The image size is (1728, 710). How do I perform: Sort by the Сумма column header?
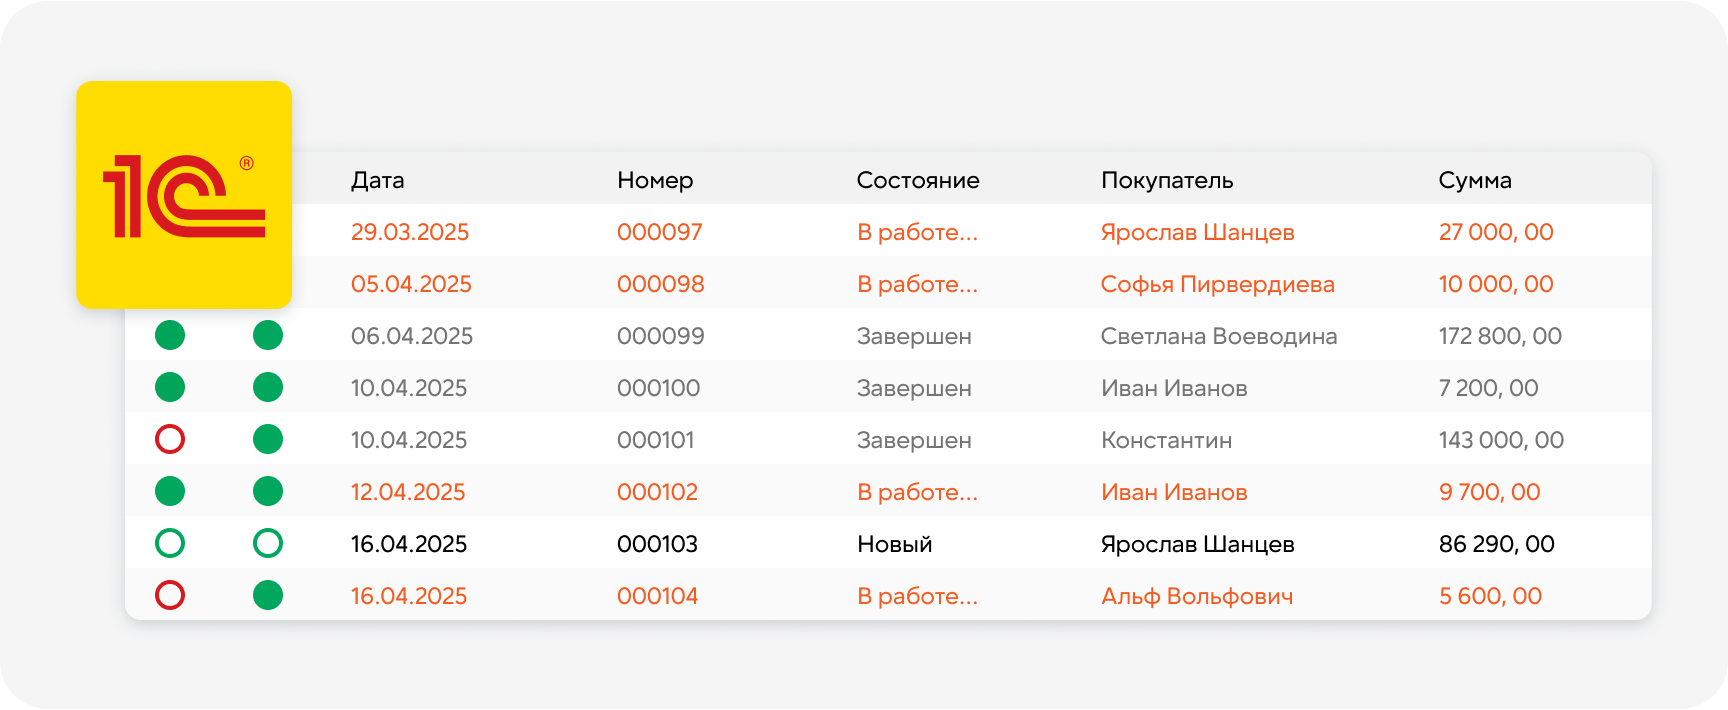tap(1475, 181)
